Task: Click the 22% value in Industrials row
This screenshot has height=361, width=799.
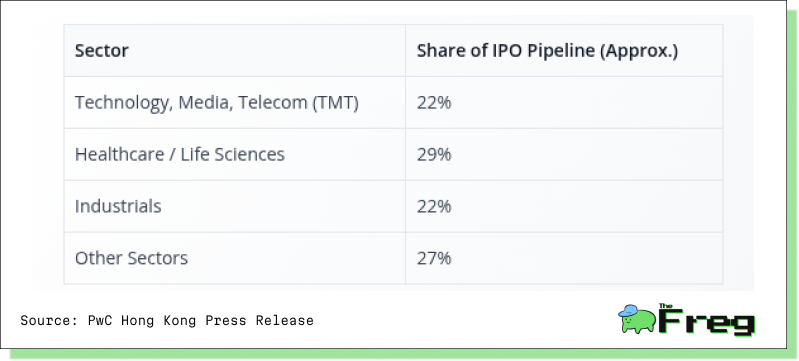Action: click(434, 207)
